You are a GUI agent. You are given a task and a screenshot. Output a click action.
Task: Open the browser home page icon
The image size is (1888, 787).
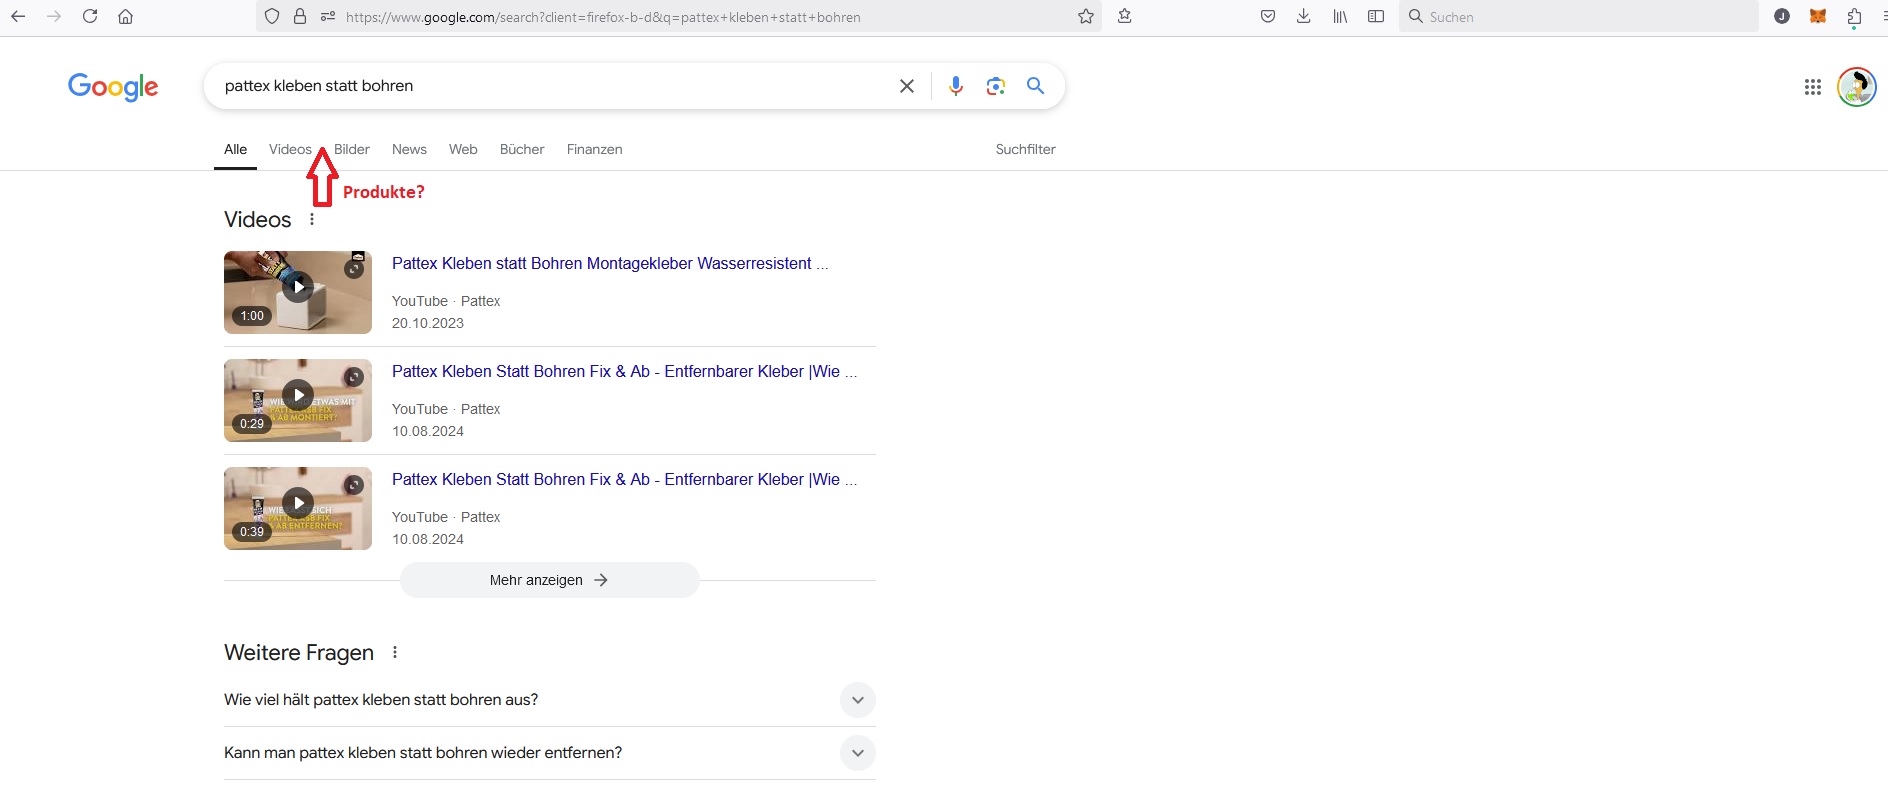[125, 16]
